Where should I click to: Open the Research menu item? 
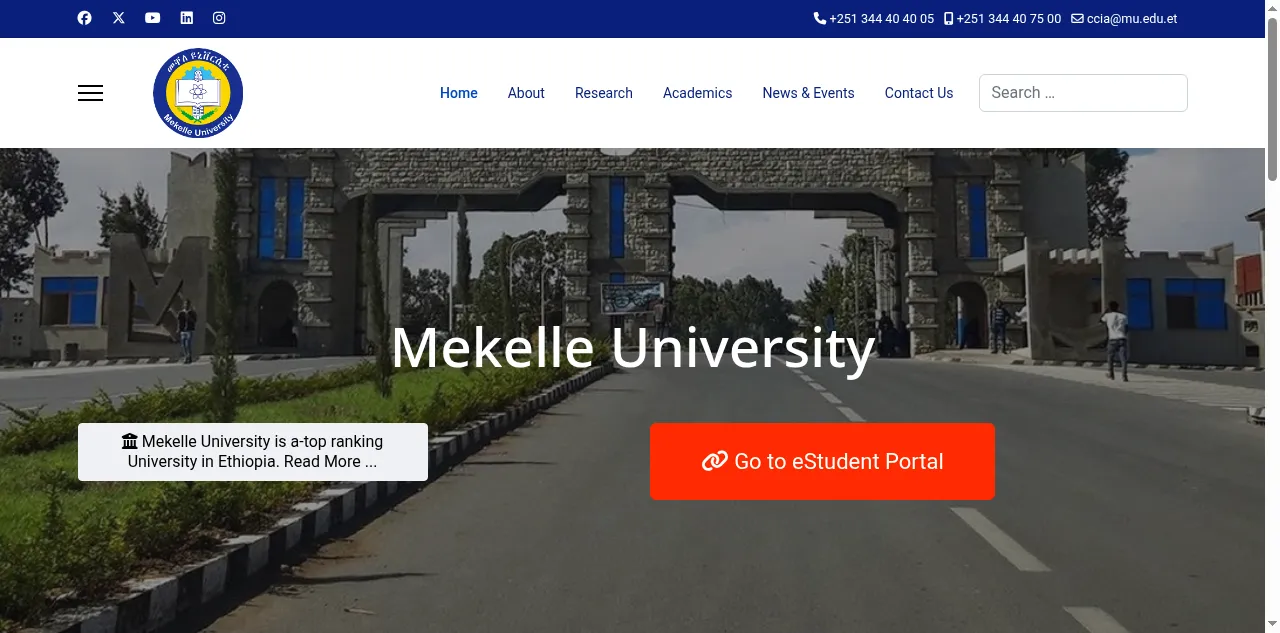click(x=604, y=93)
